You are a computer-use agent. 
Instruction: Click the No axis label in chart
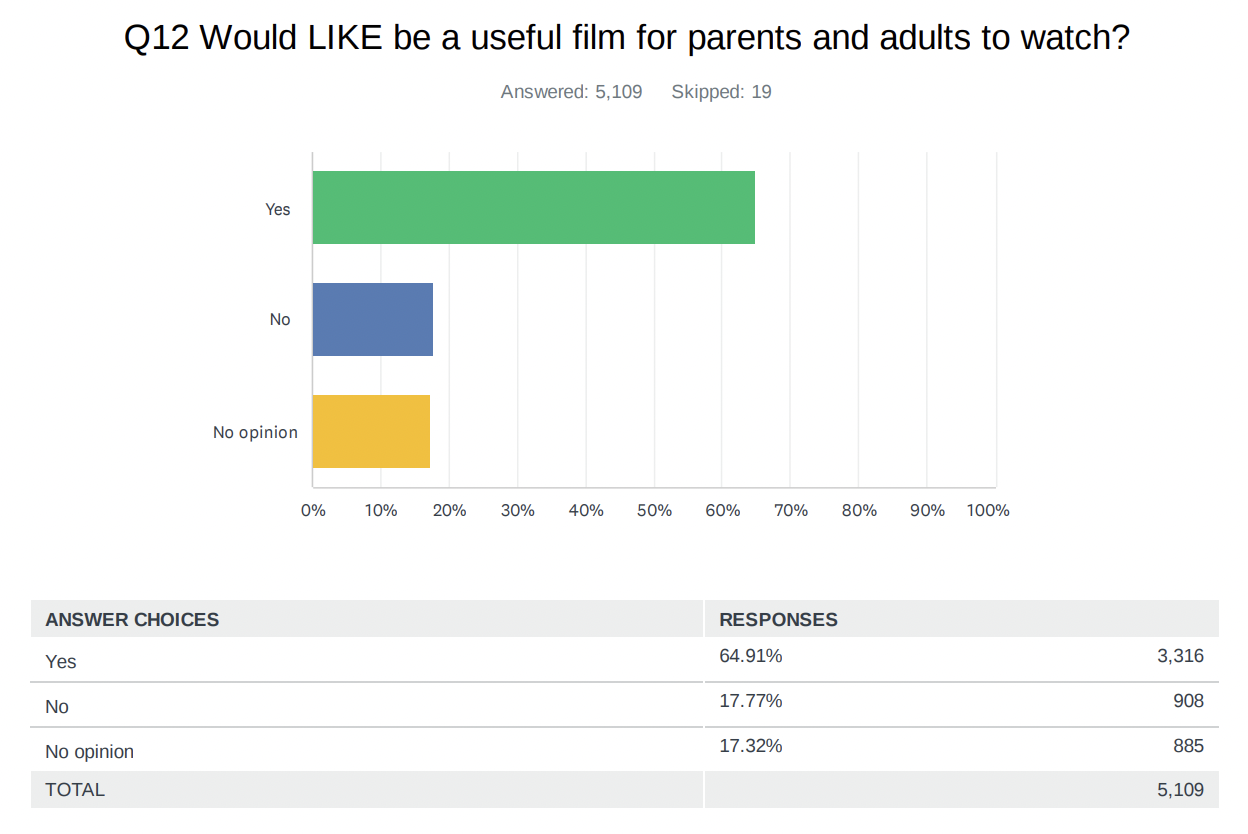coord(279,320)
